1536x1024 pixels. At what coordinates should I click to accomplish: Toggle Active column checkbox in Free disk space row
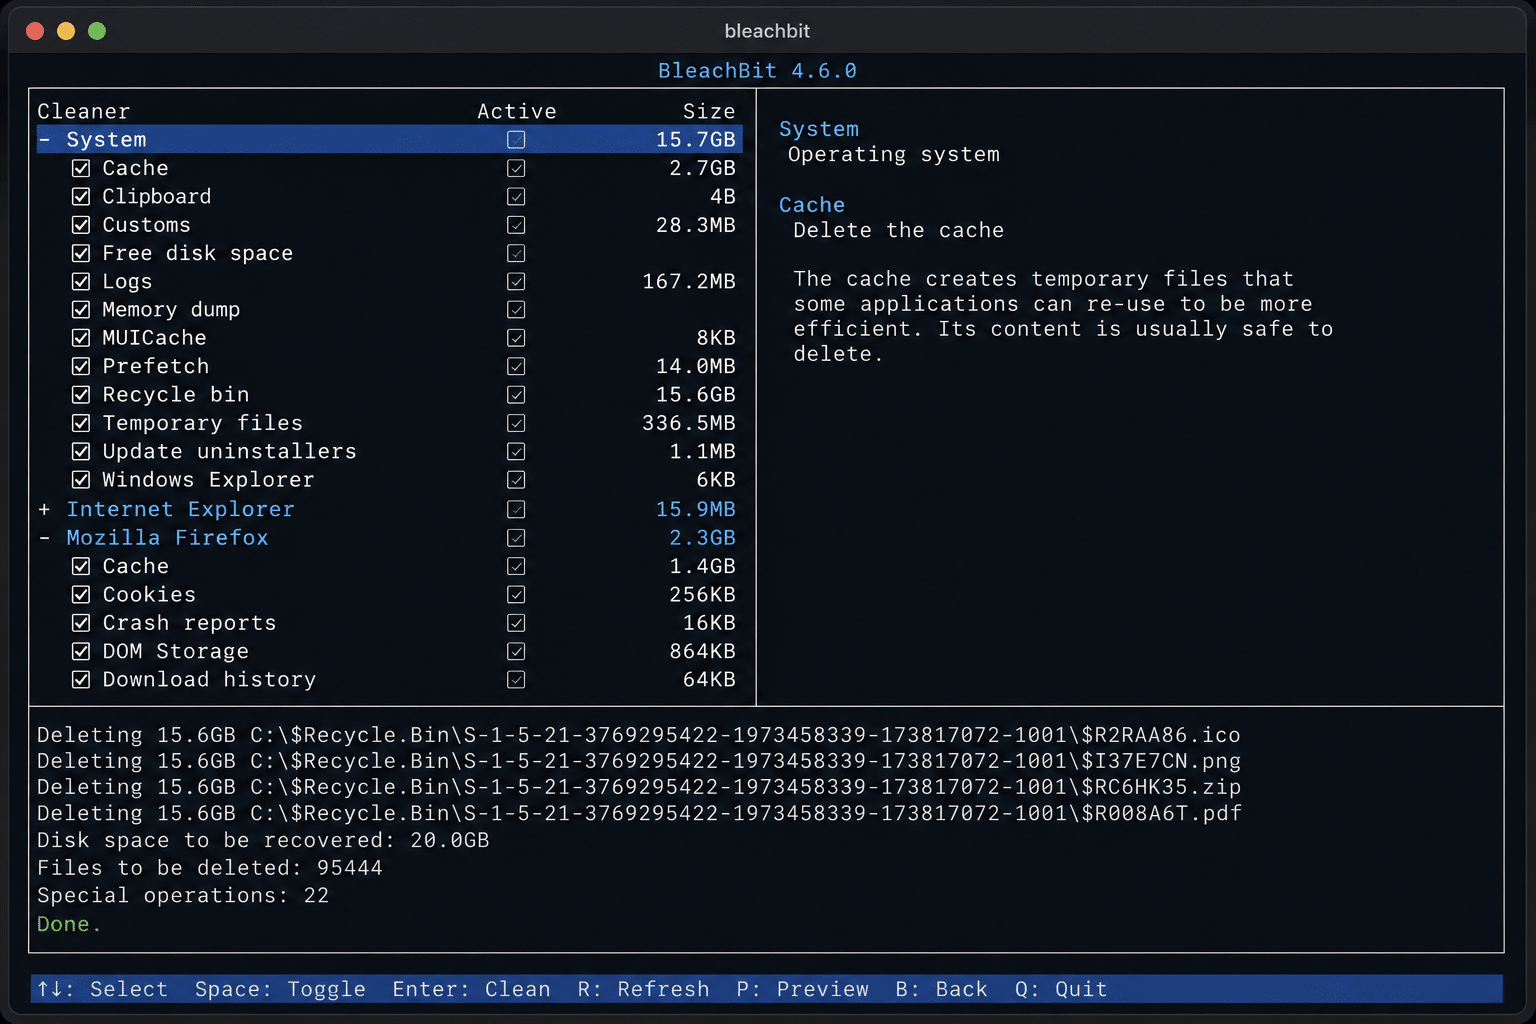[516, 253]
